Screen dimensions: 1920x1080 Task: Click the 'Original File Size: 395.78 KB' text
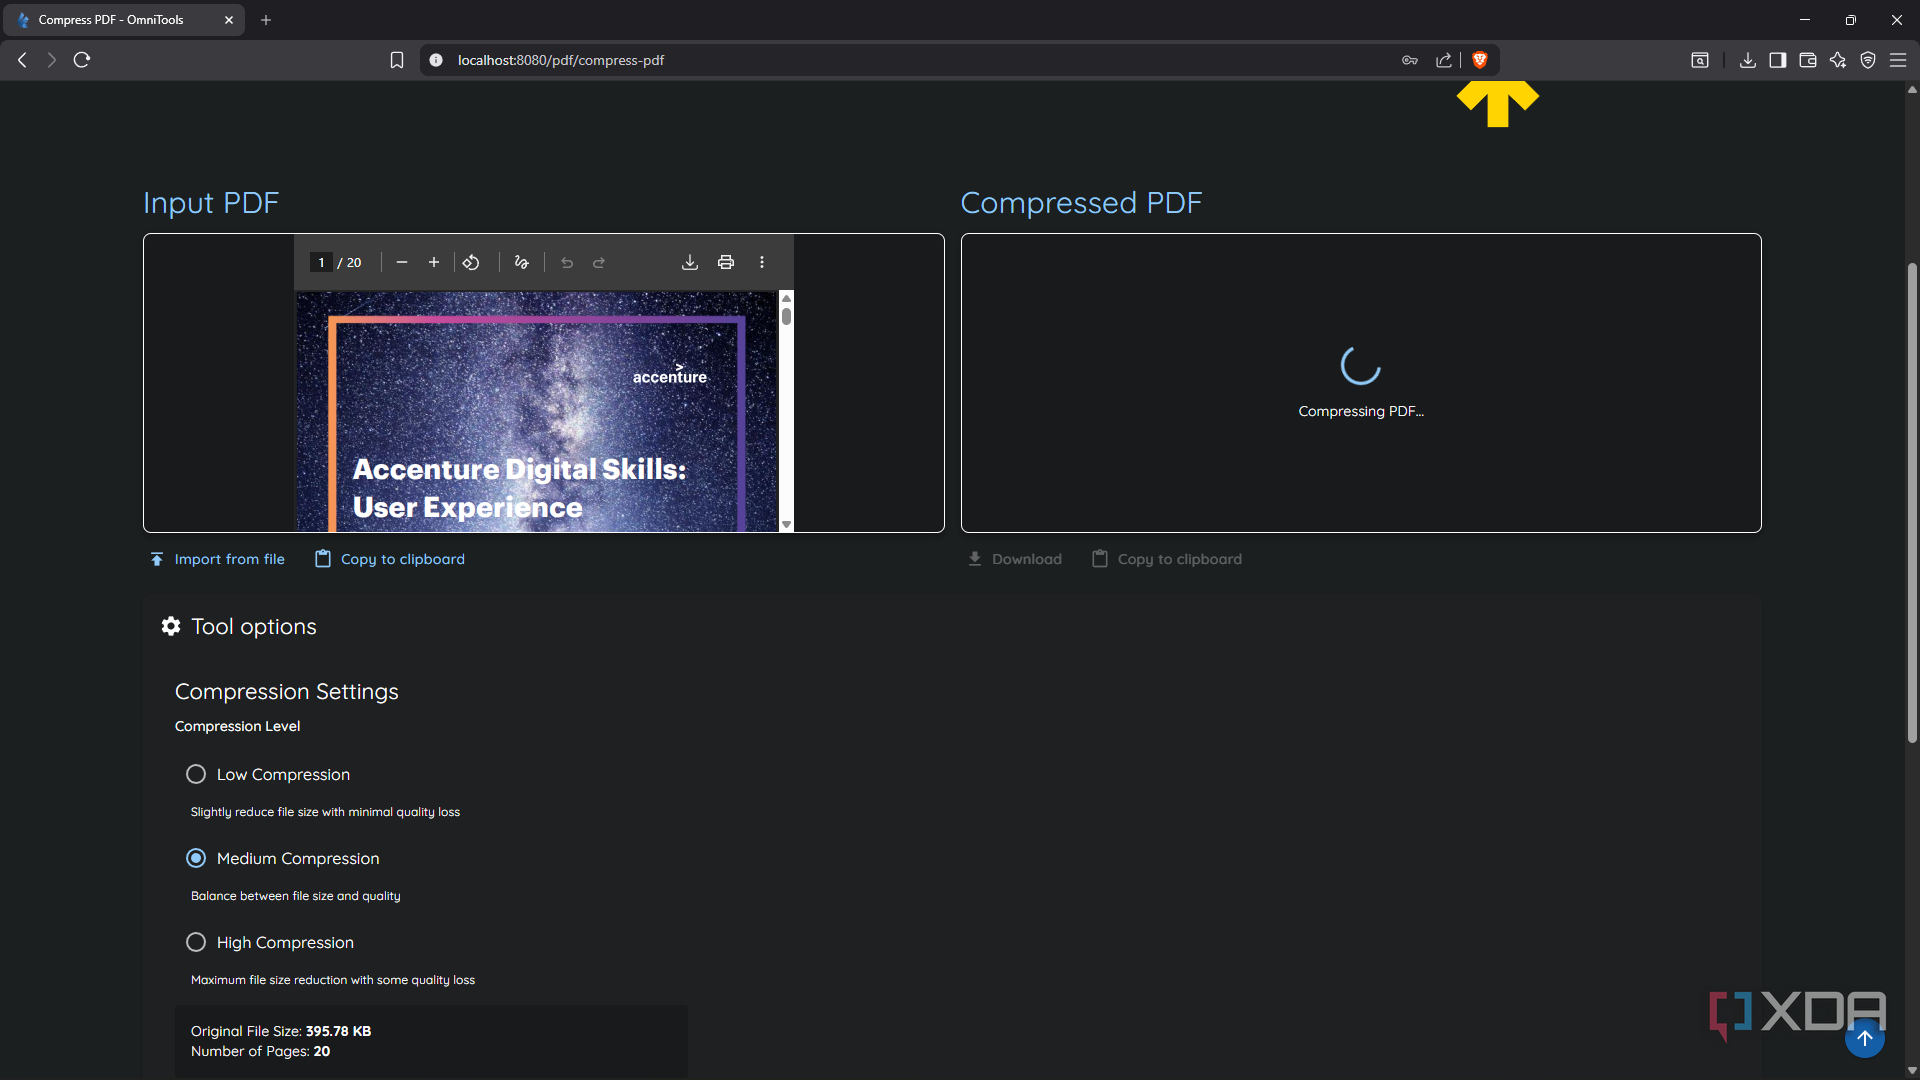[x=281, y=1031]
